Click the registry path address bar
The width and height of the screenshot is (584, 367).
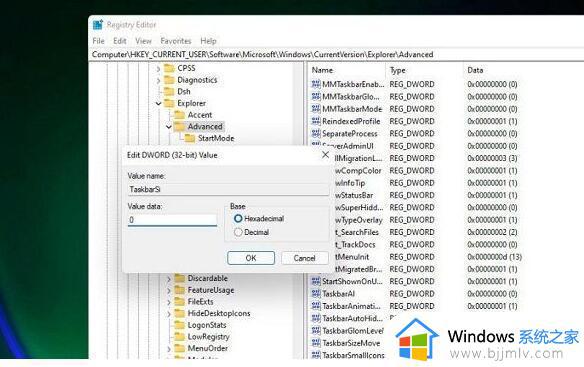(x=336, y=54)
